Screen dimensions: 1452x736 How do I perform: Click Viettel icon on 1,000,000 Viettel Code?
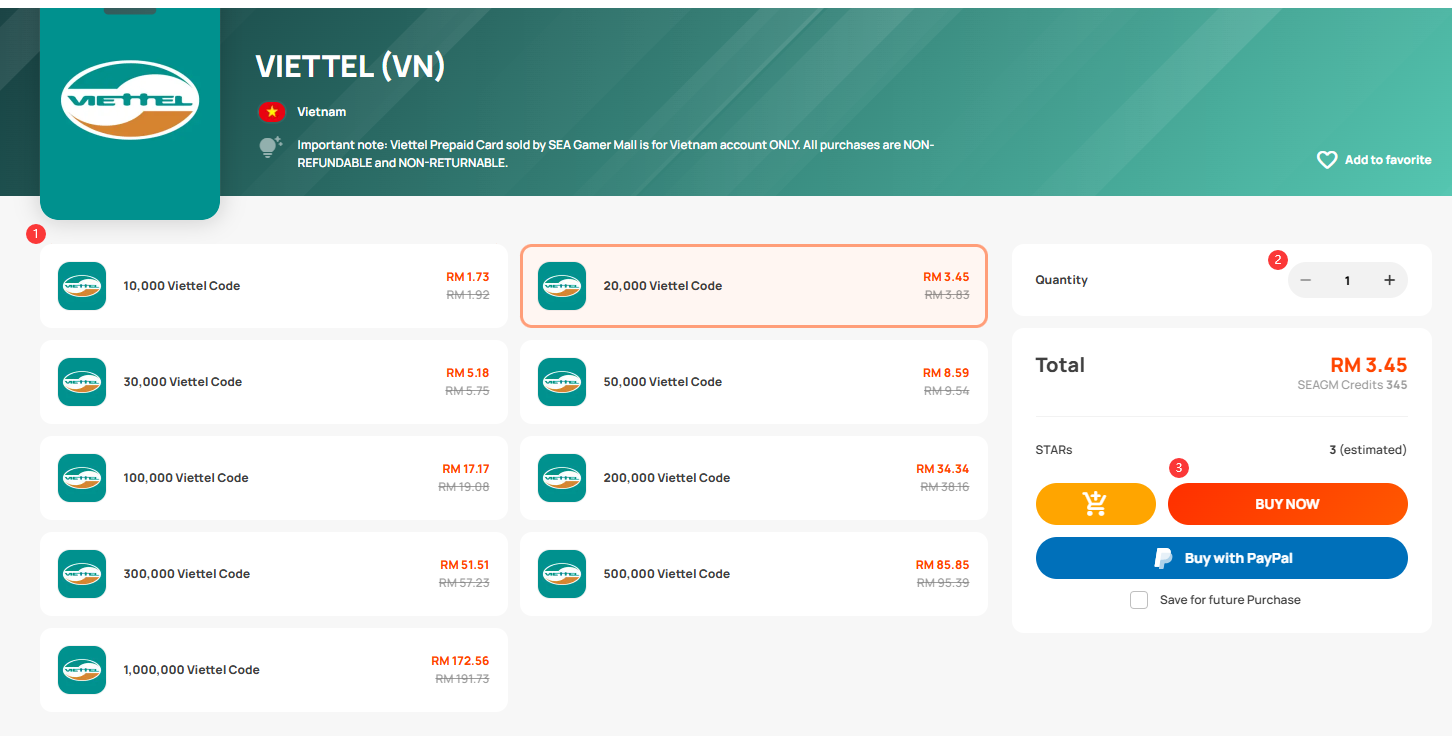[82, 670]
